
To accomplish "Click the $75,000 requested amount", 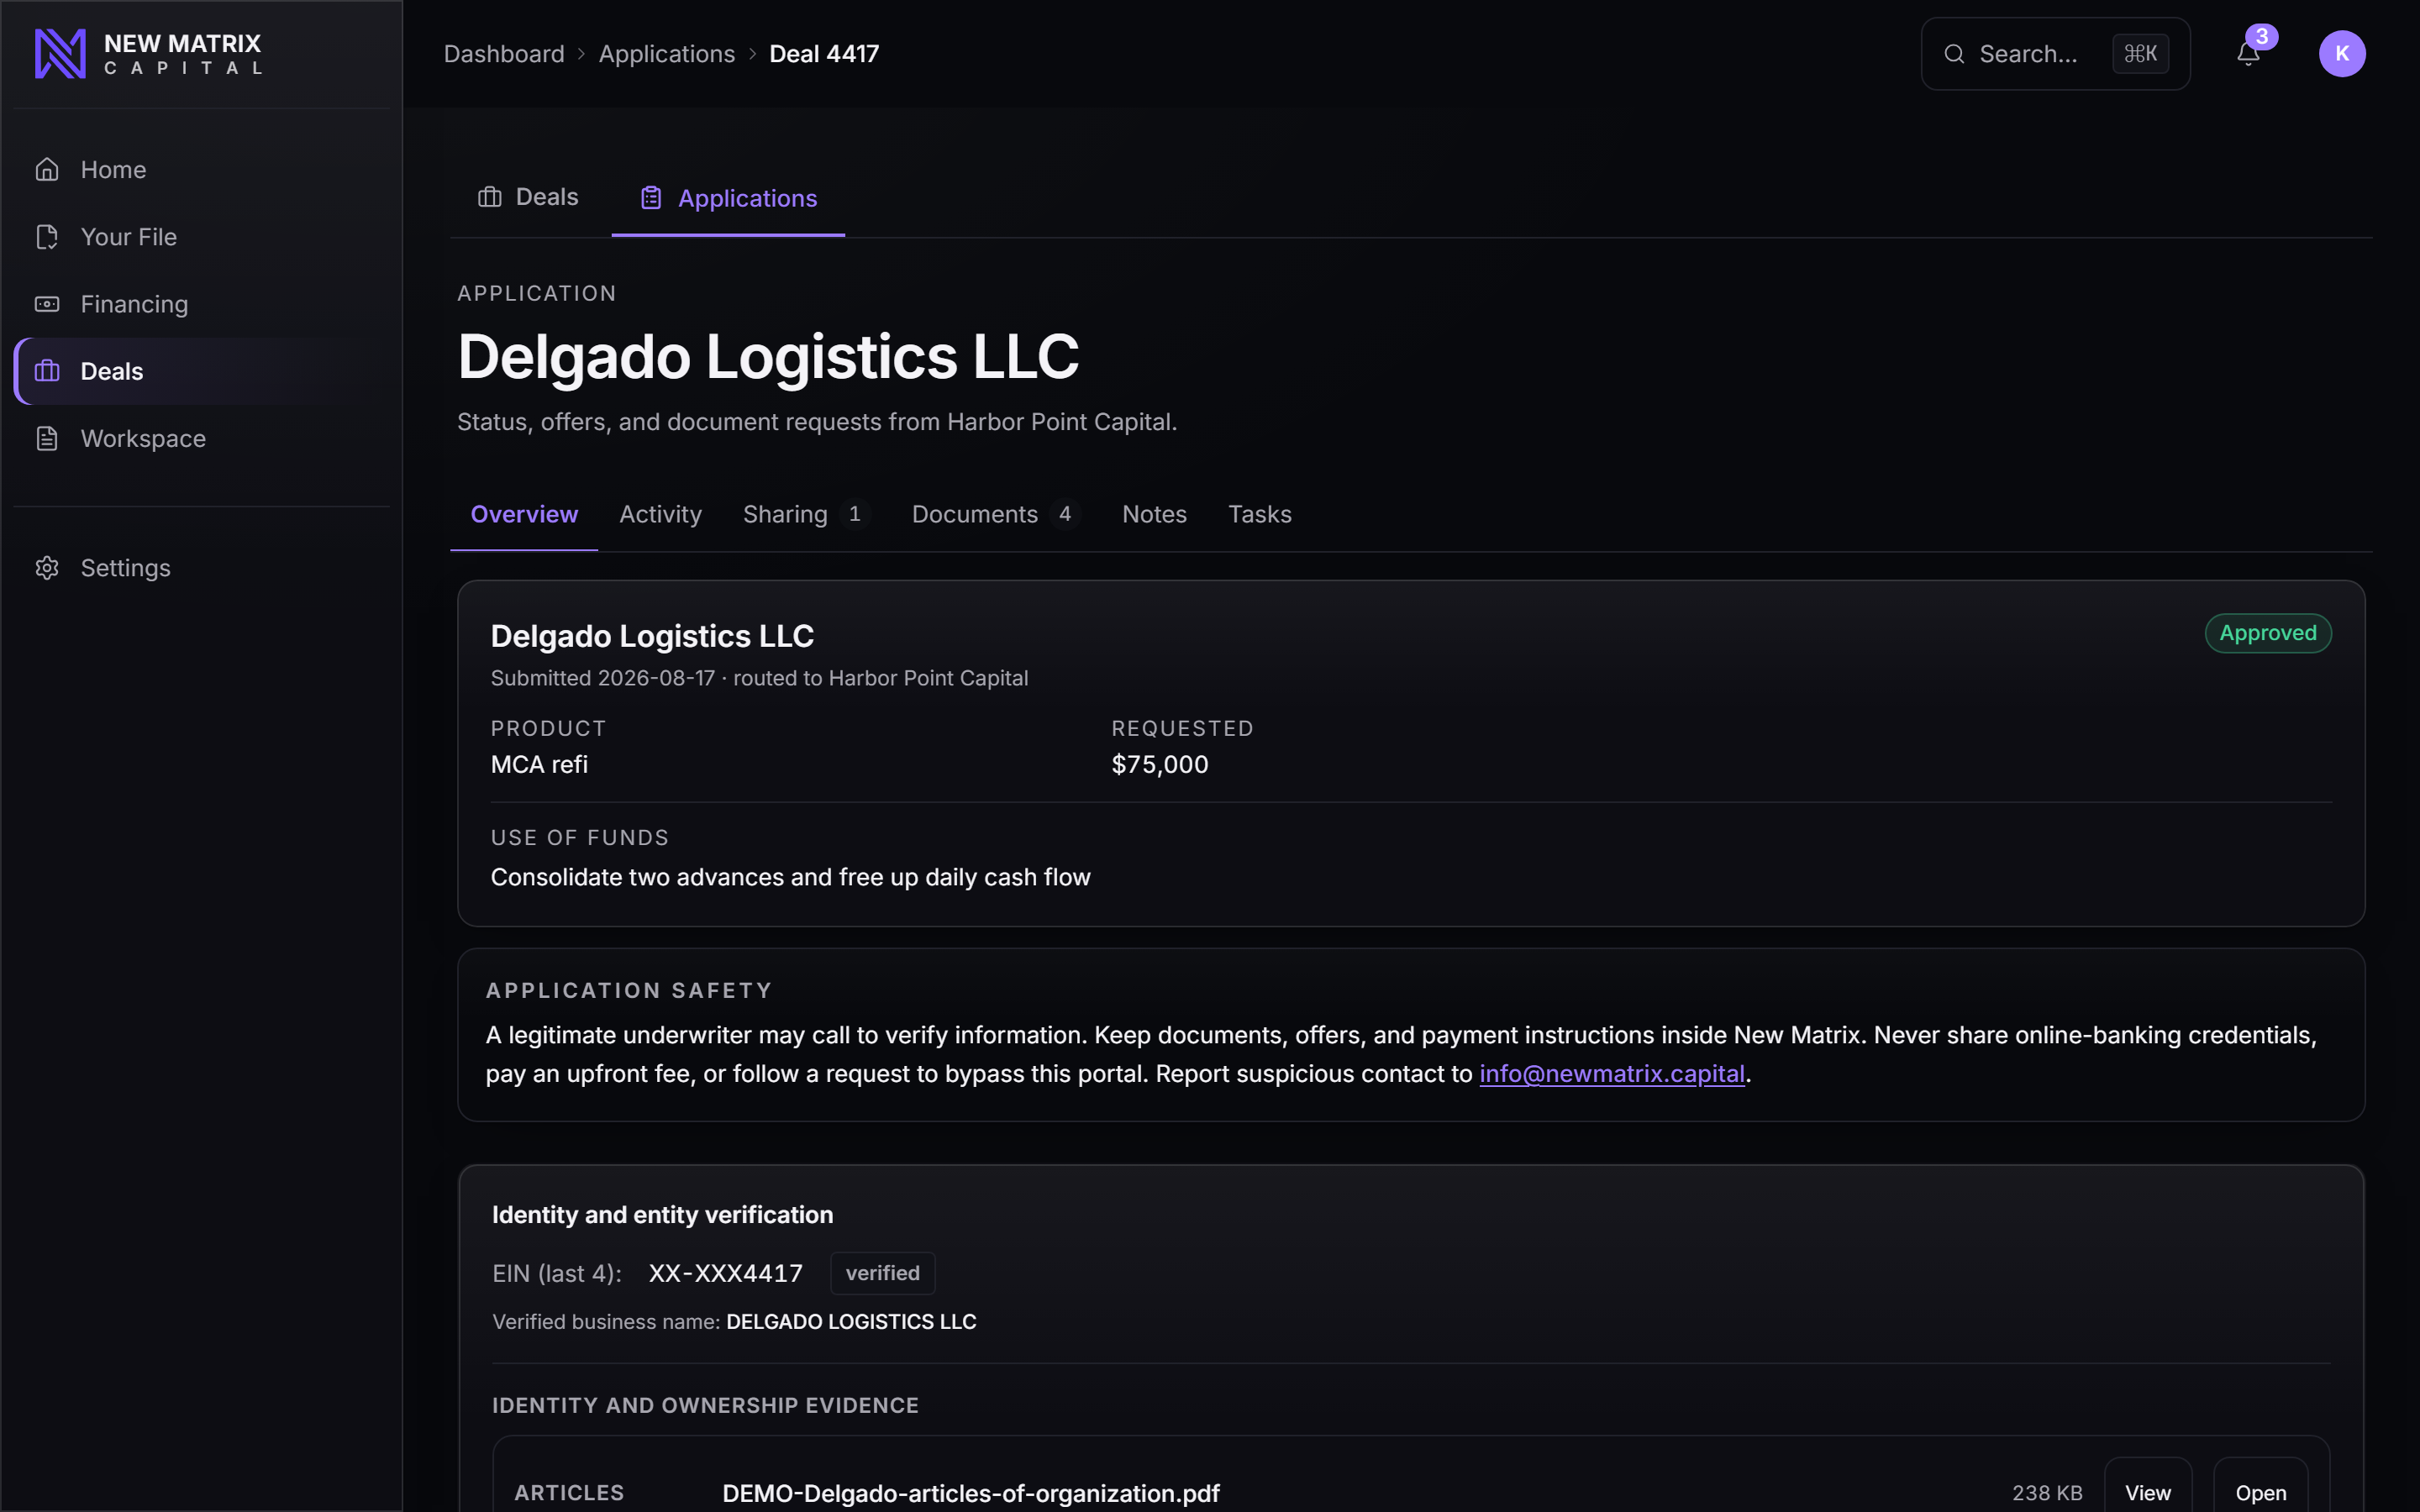I will pos(1160,765).
